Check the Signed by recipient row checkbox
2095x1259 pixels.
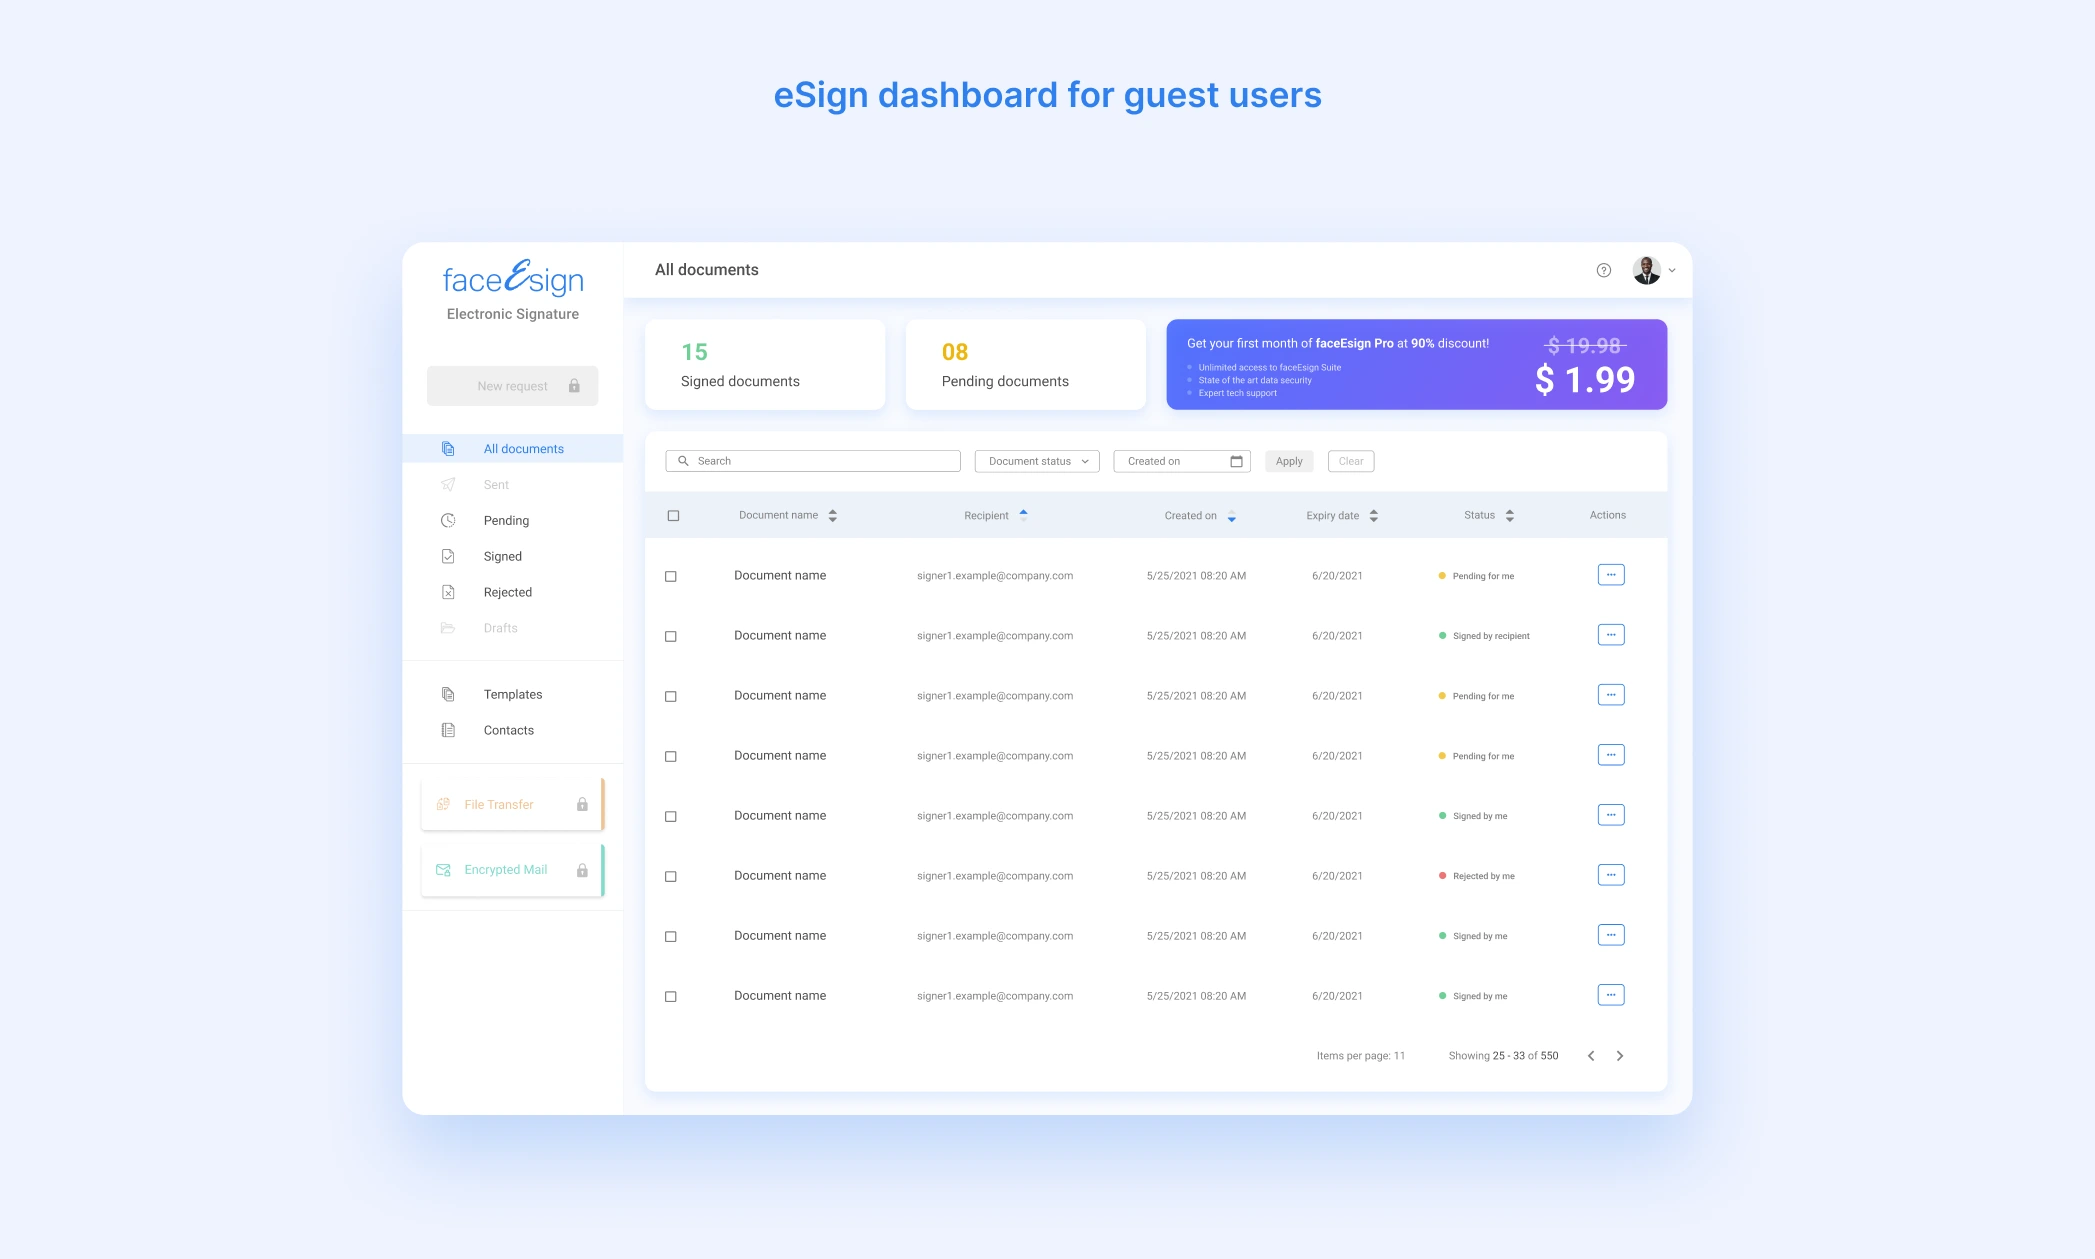(x=671, y=637)
